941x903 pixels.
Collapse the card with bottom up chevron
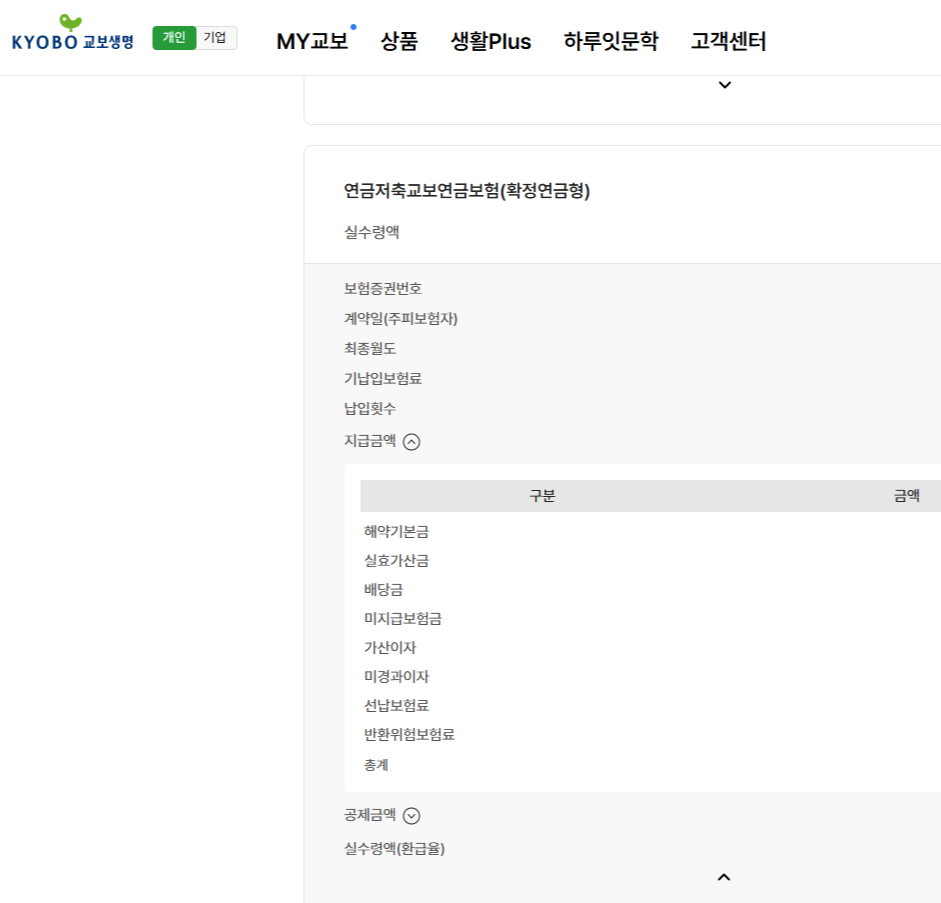pos(724,877)
